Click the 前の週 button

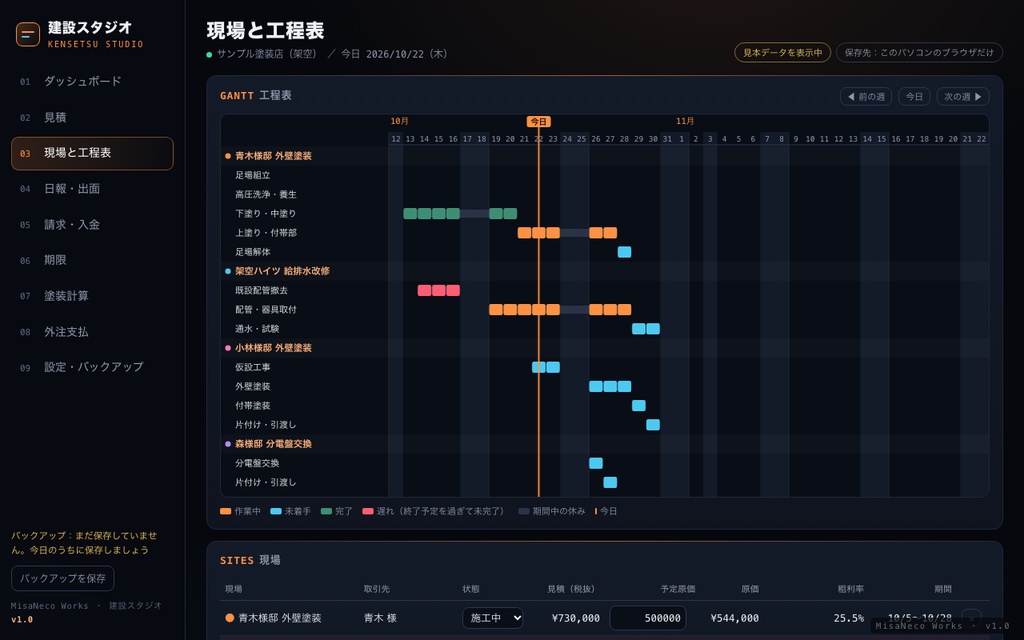866,97
